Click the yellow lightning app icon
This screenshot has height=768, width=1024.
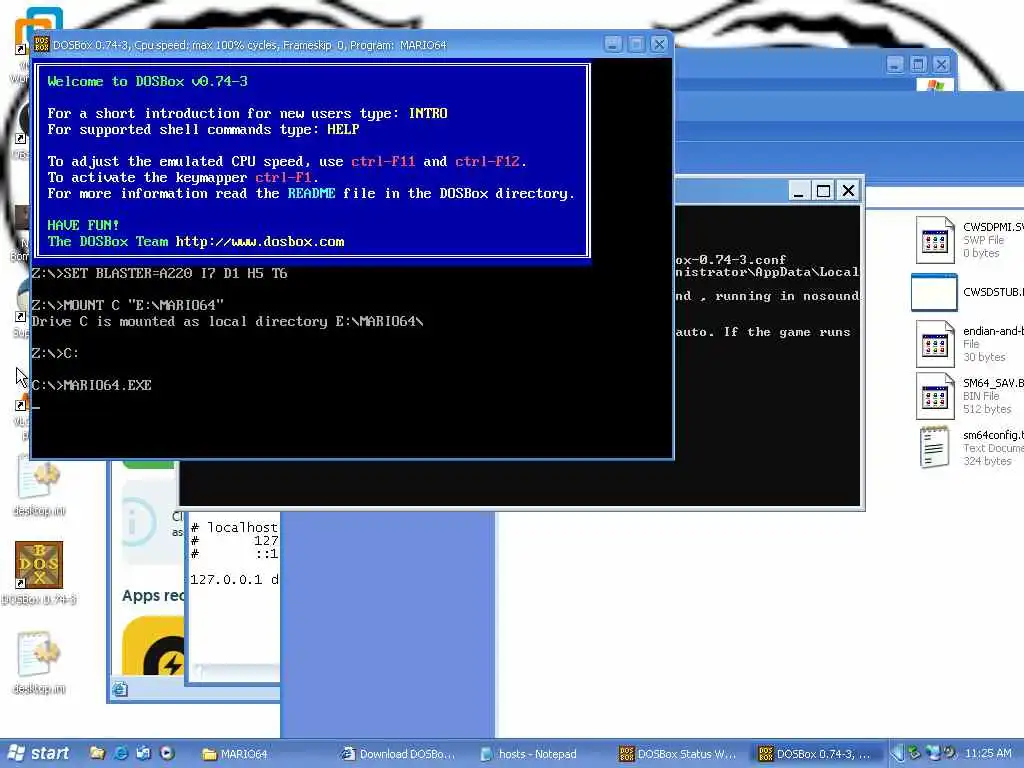click(154, 646)
